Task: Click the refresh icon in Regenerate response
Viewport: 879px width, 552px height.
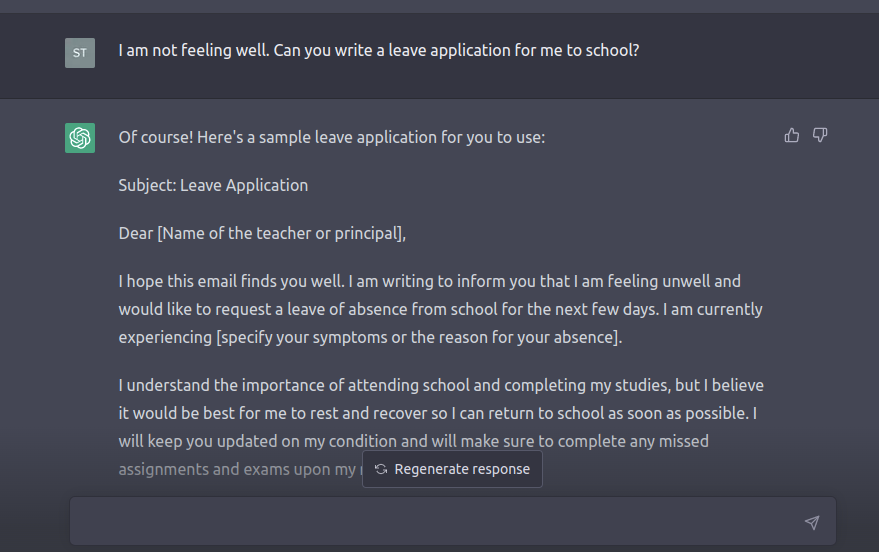Action: (x=381, y=469)
